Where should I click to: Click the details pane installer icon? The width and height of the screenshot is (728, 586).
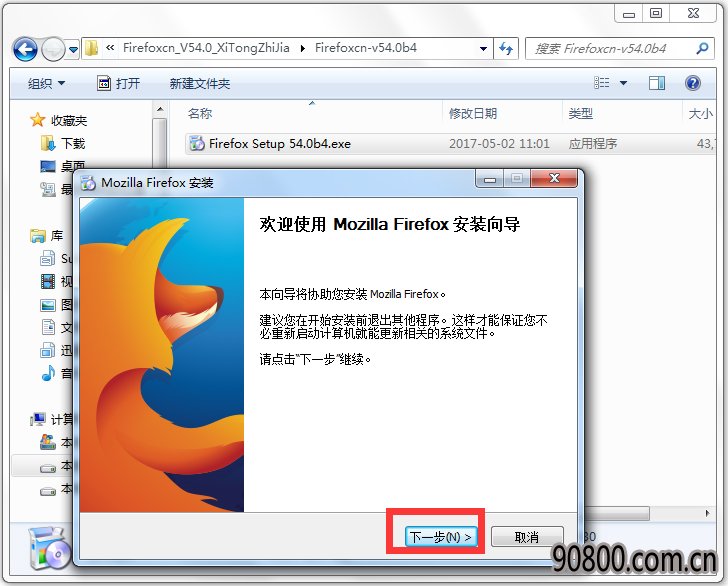click(50, 548)
